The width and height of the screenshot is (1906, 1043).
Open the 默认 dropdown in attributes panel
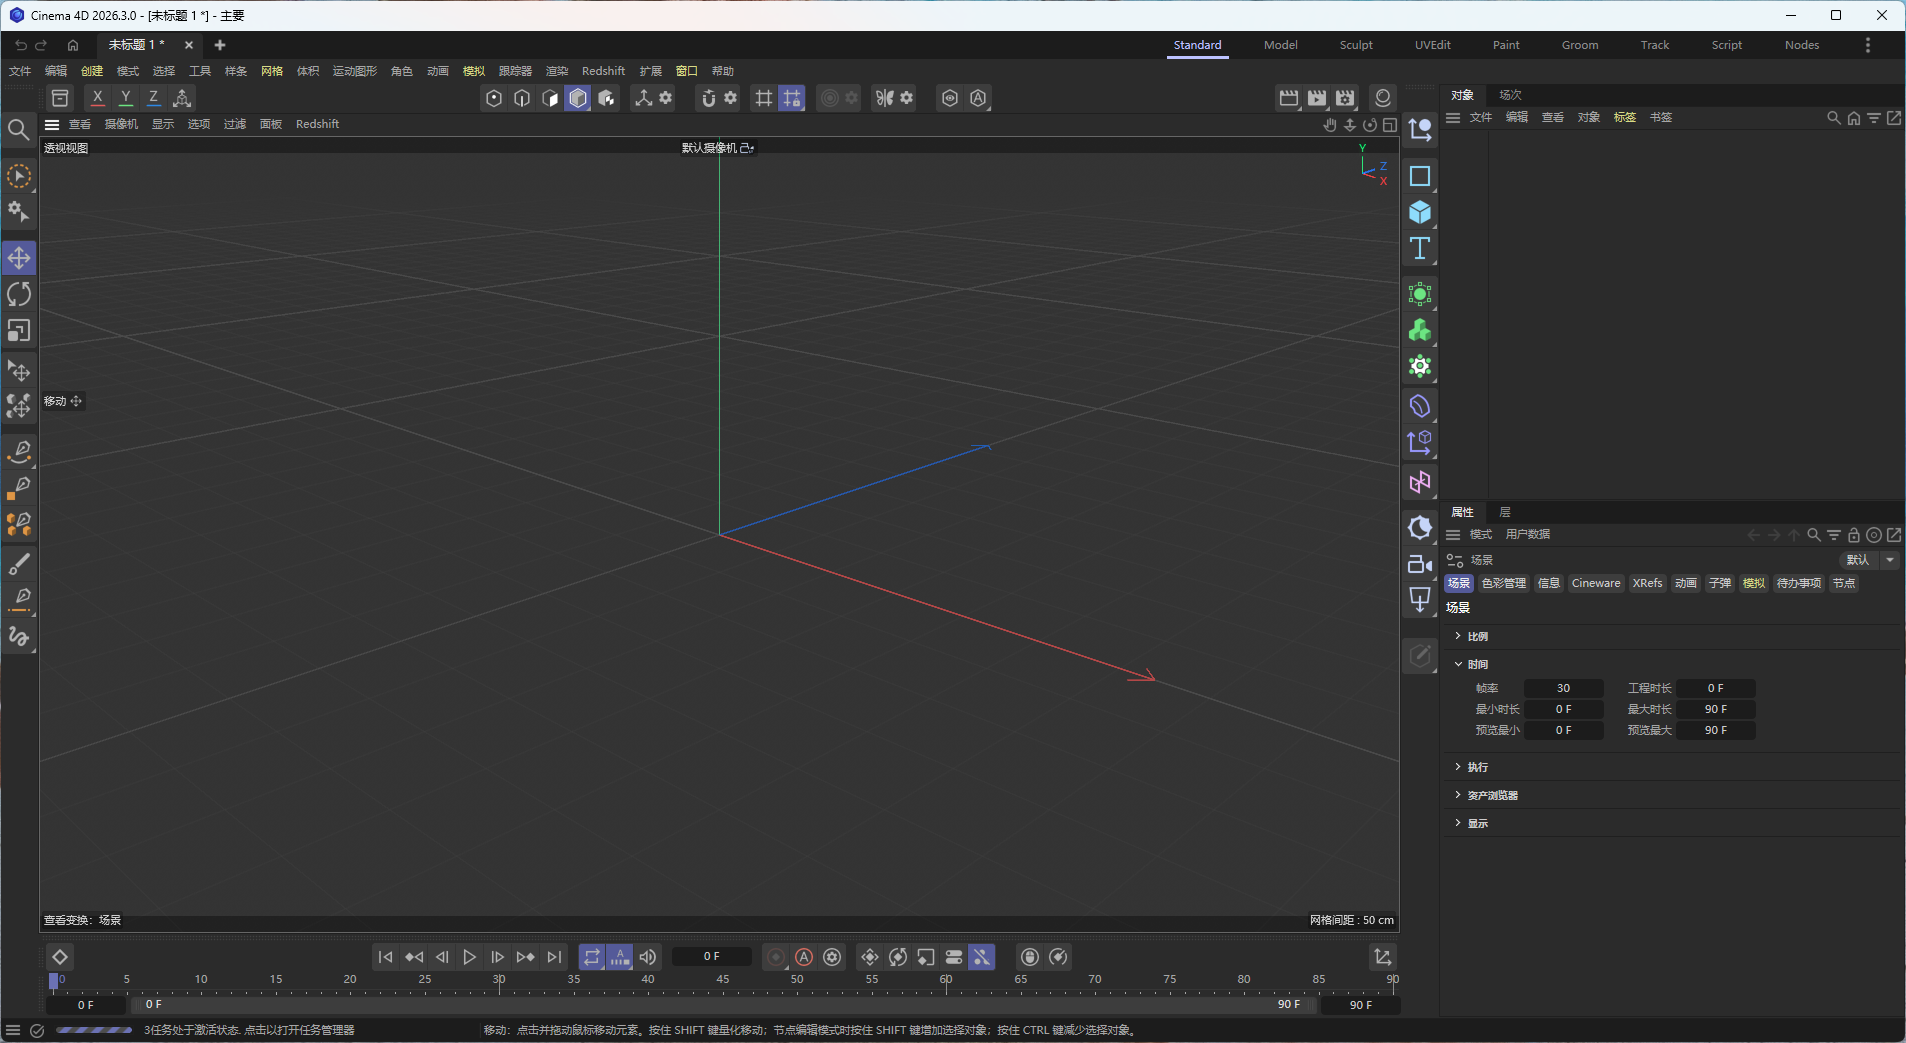tap(1869, 560)
